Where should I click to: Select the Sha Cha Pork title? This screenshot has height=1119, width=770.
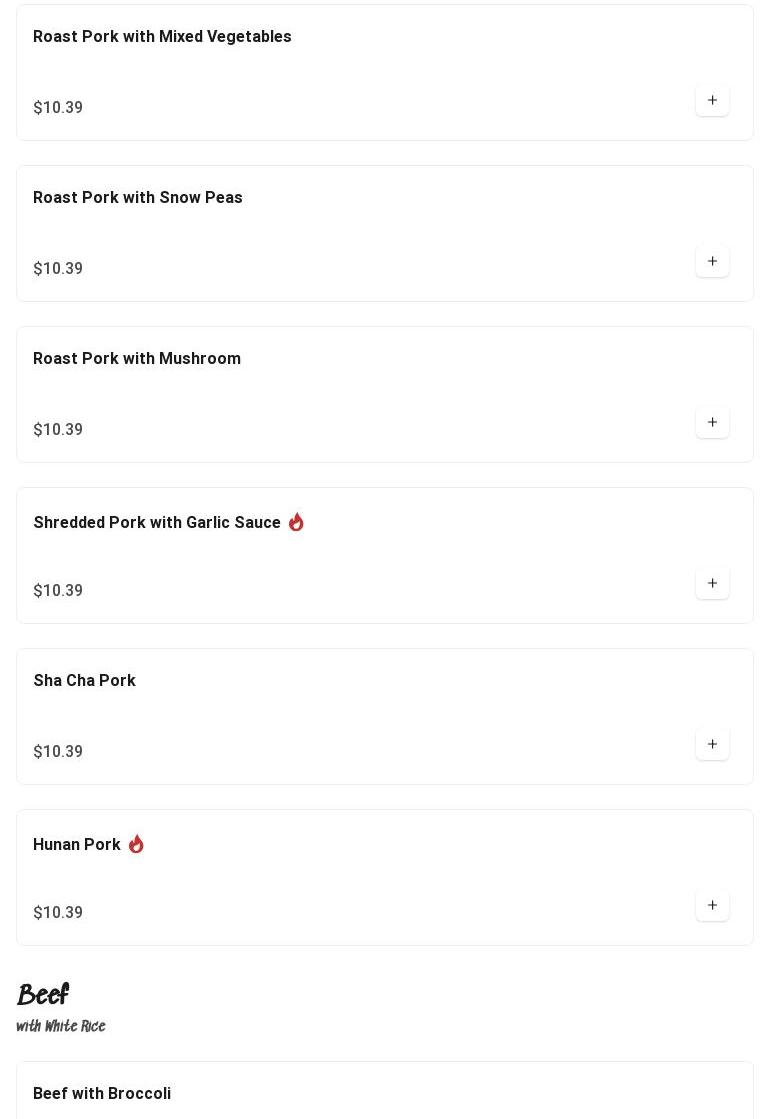[84, 681]
